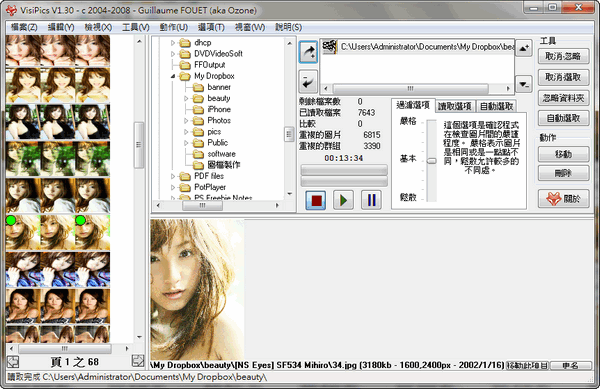
Task: Open the 說明(S) menu
Action: (x=289, y=27)
